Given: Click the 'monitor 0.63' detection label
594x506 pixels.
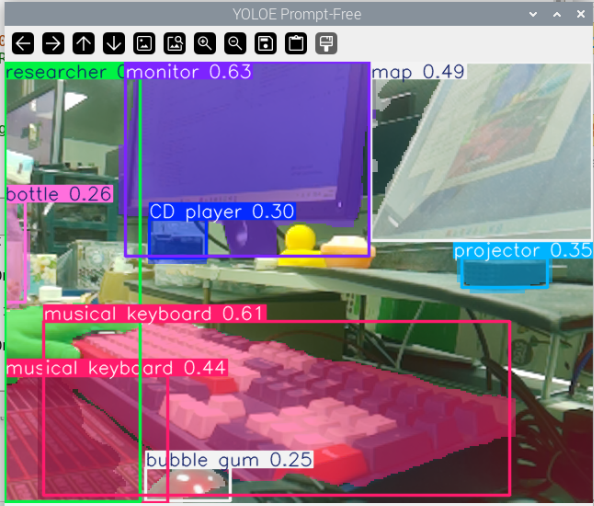Looking at the screenshot, I should 189,72.
